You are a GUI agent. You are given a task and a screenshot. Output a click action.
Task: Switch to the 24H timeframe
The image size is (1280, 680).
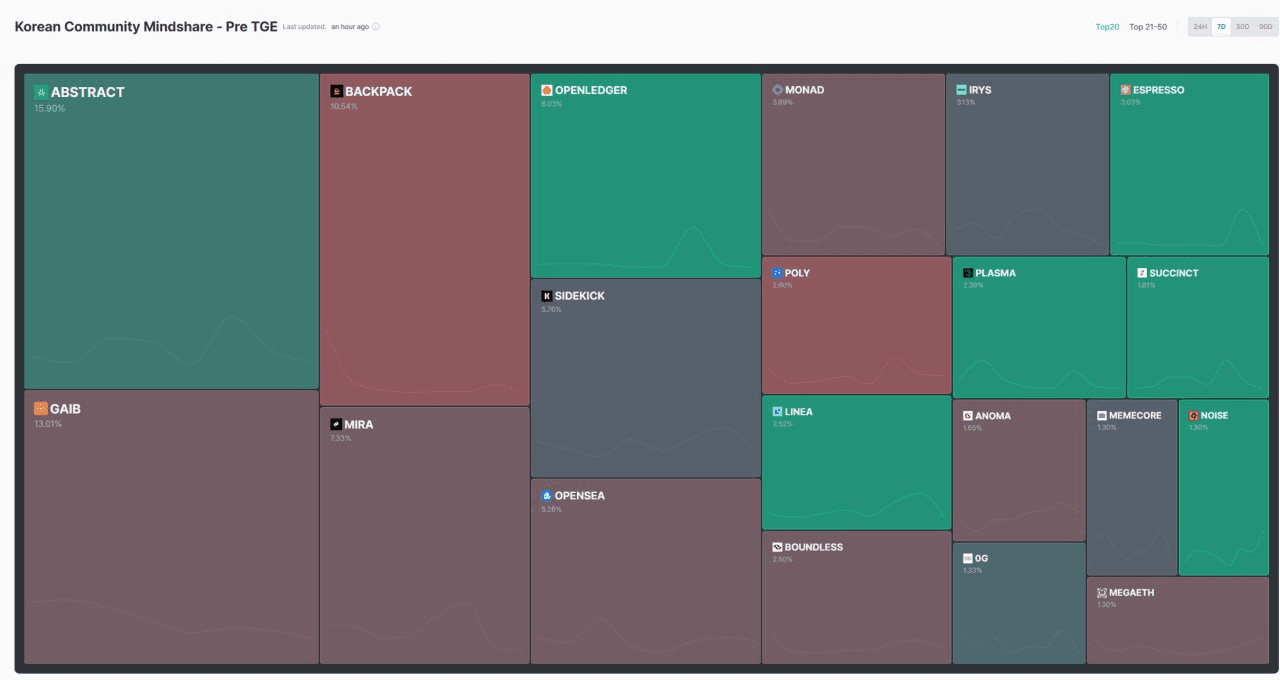[1200, 27]
